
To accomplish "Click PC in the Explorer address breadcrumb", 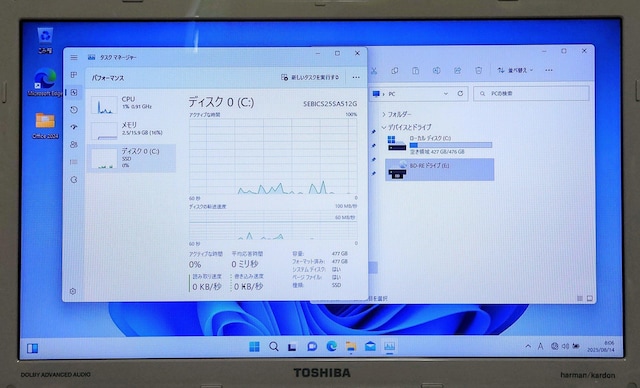I will click(x=392, y=94).
